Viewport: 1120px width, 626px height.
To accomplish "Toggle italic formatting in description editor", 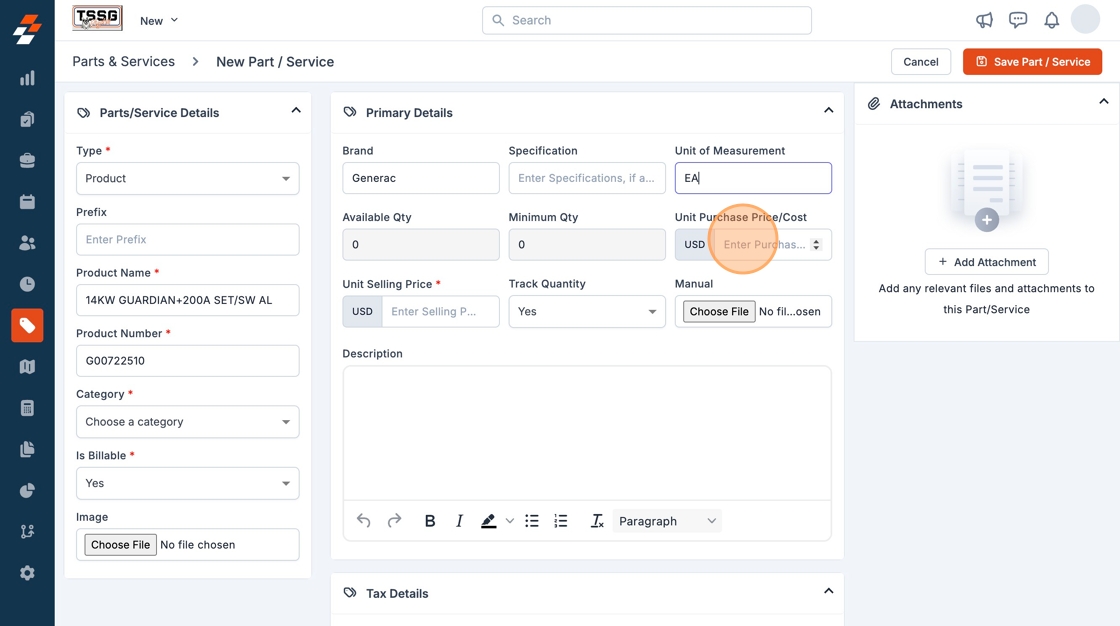I will click(459, 521).
